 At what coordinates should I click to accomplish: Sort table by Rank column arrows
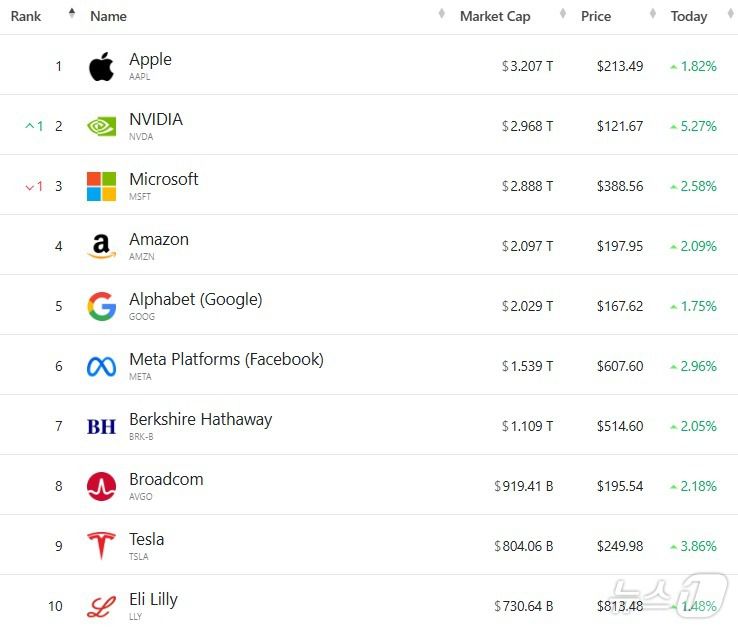point(71,15)
